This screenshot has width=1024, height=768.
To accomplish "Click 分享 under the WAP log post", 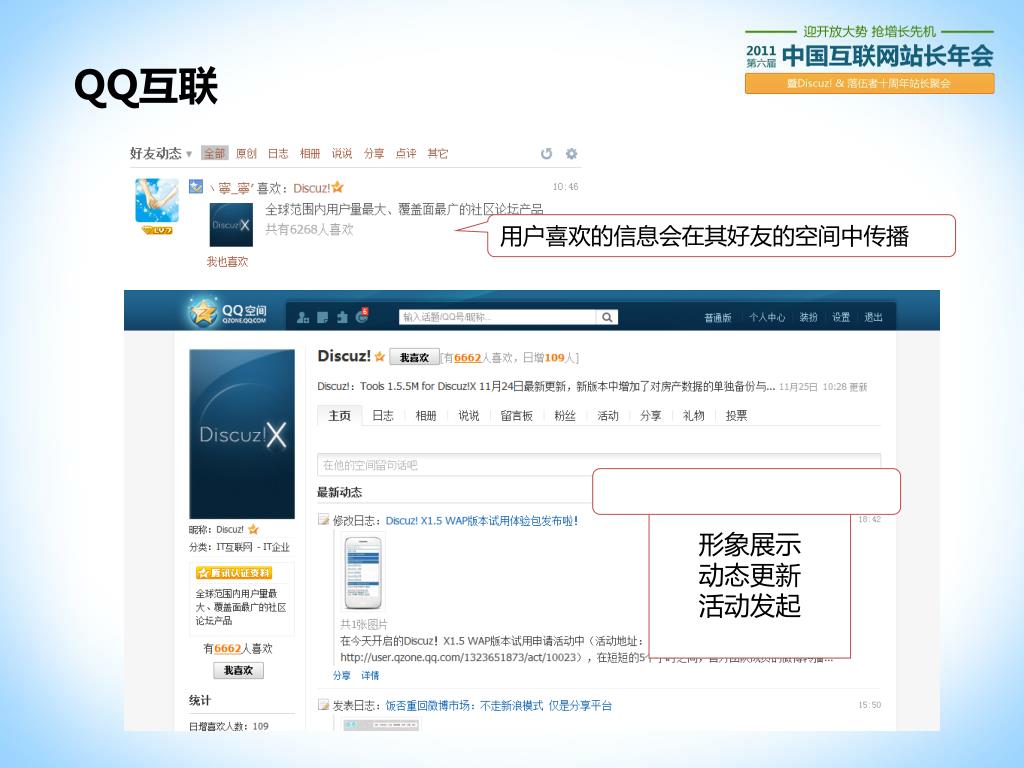I will click(342, 675).
